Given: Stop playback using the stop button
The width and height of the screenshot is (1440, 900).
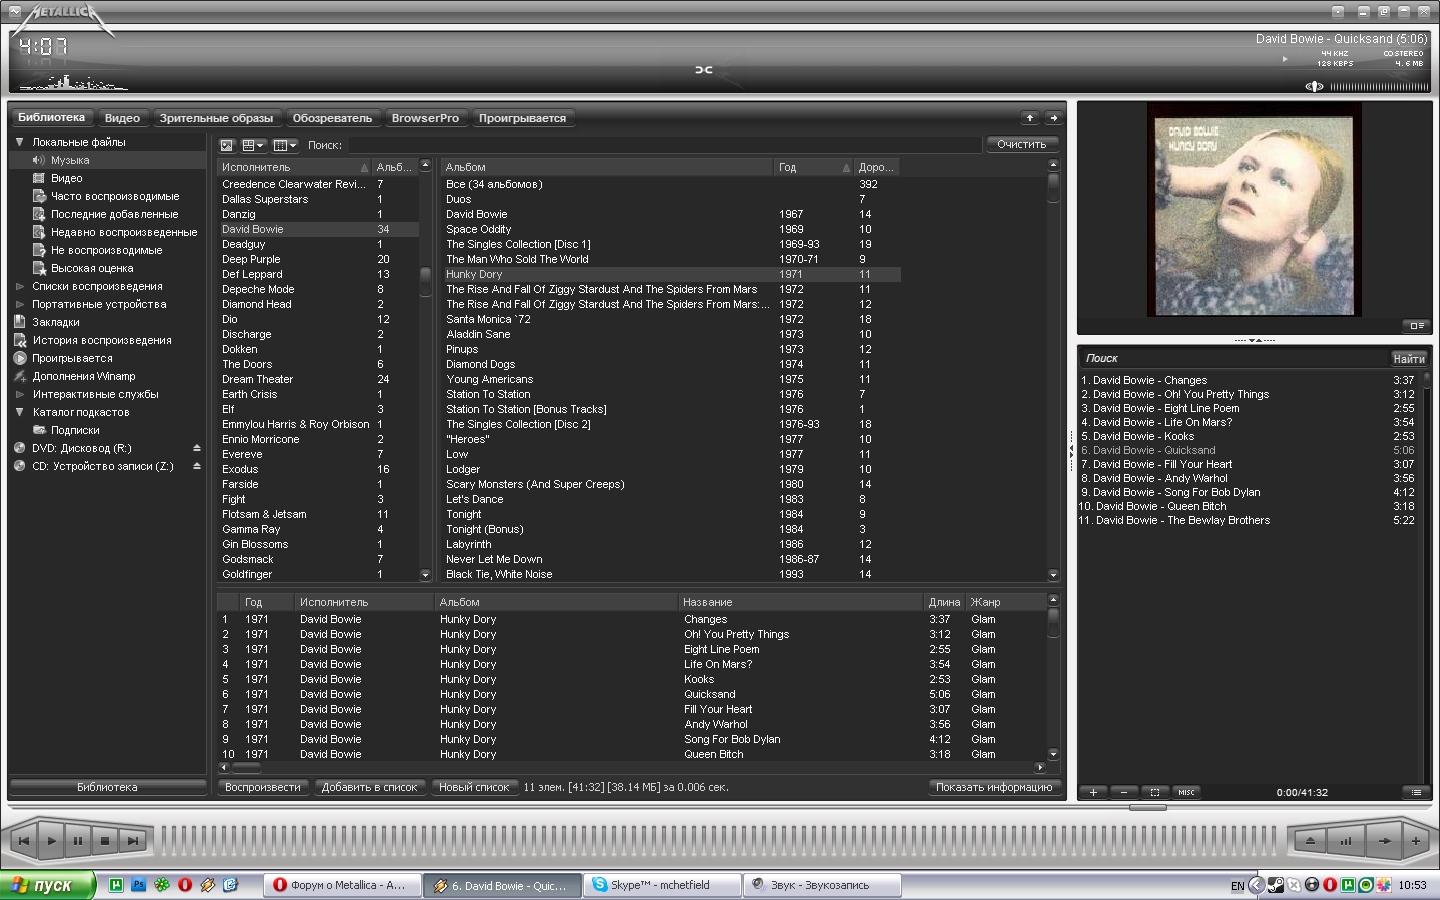Looking at the screenshot, I should pyautogui.click(x=105, y=841).
